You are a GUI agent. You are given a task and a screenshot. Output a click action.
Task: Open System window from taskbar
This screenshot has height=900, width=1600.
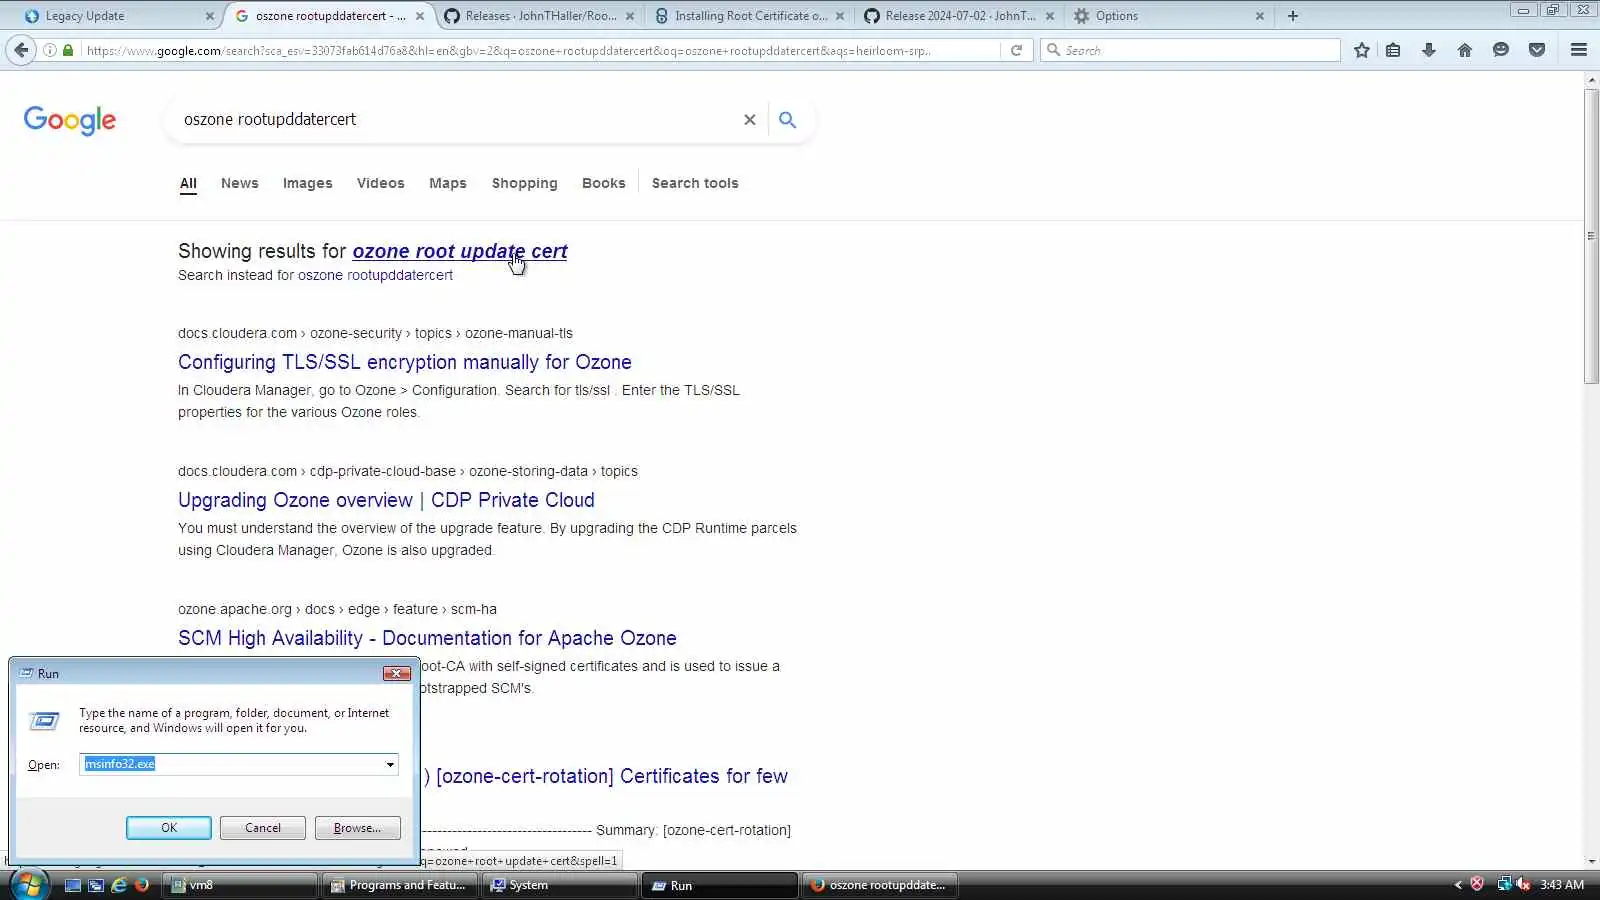point(560,885)
